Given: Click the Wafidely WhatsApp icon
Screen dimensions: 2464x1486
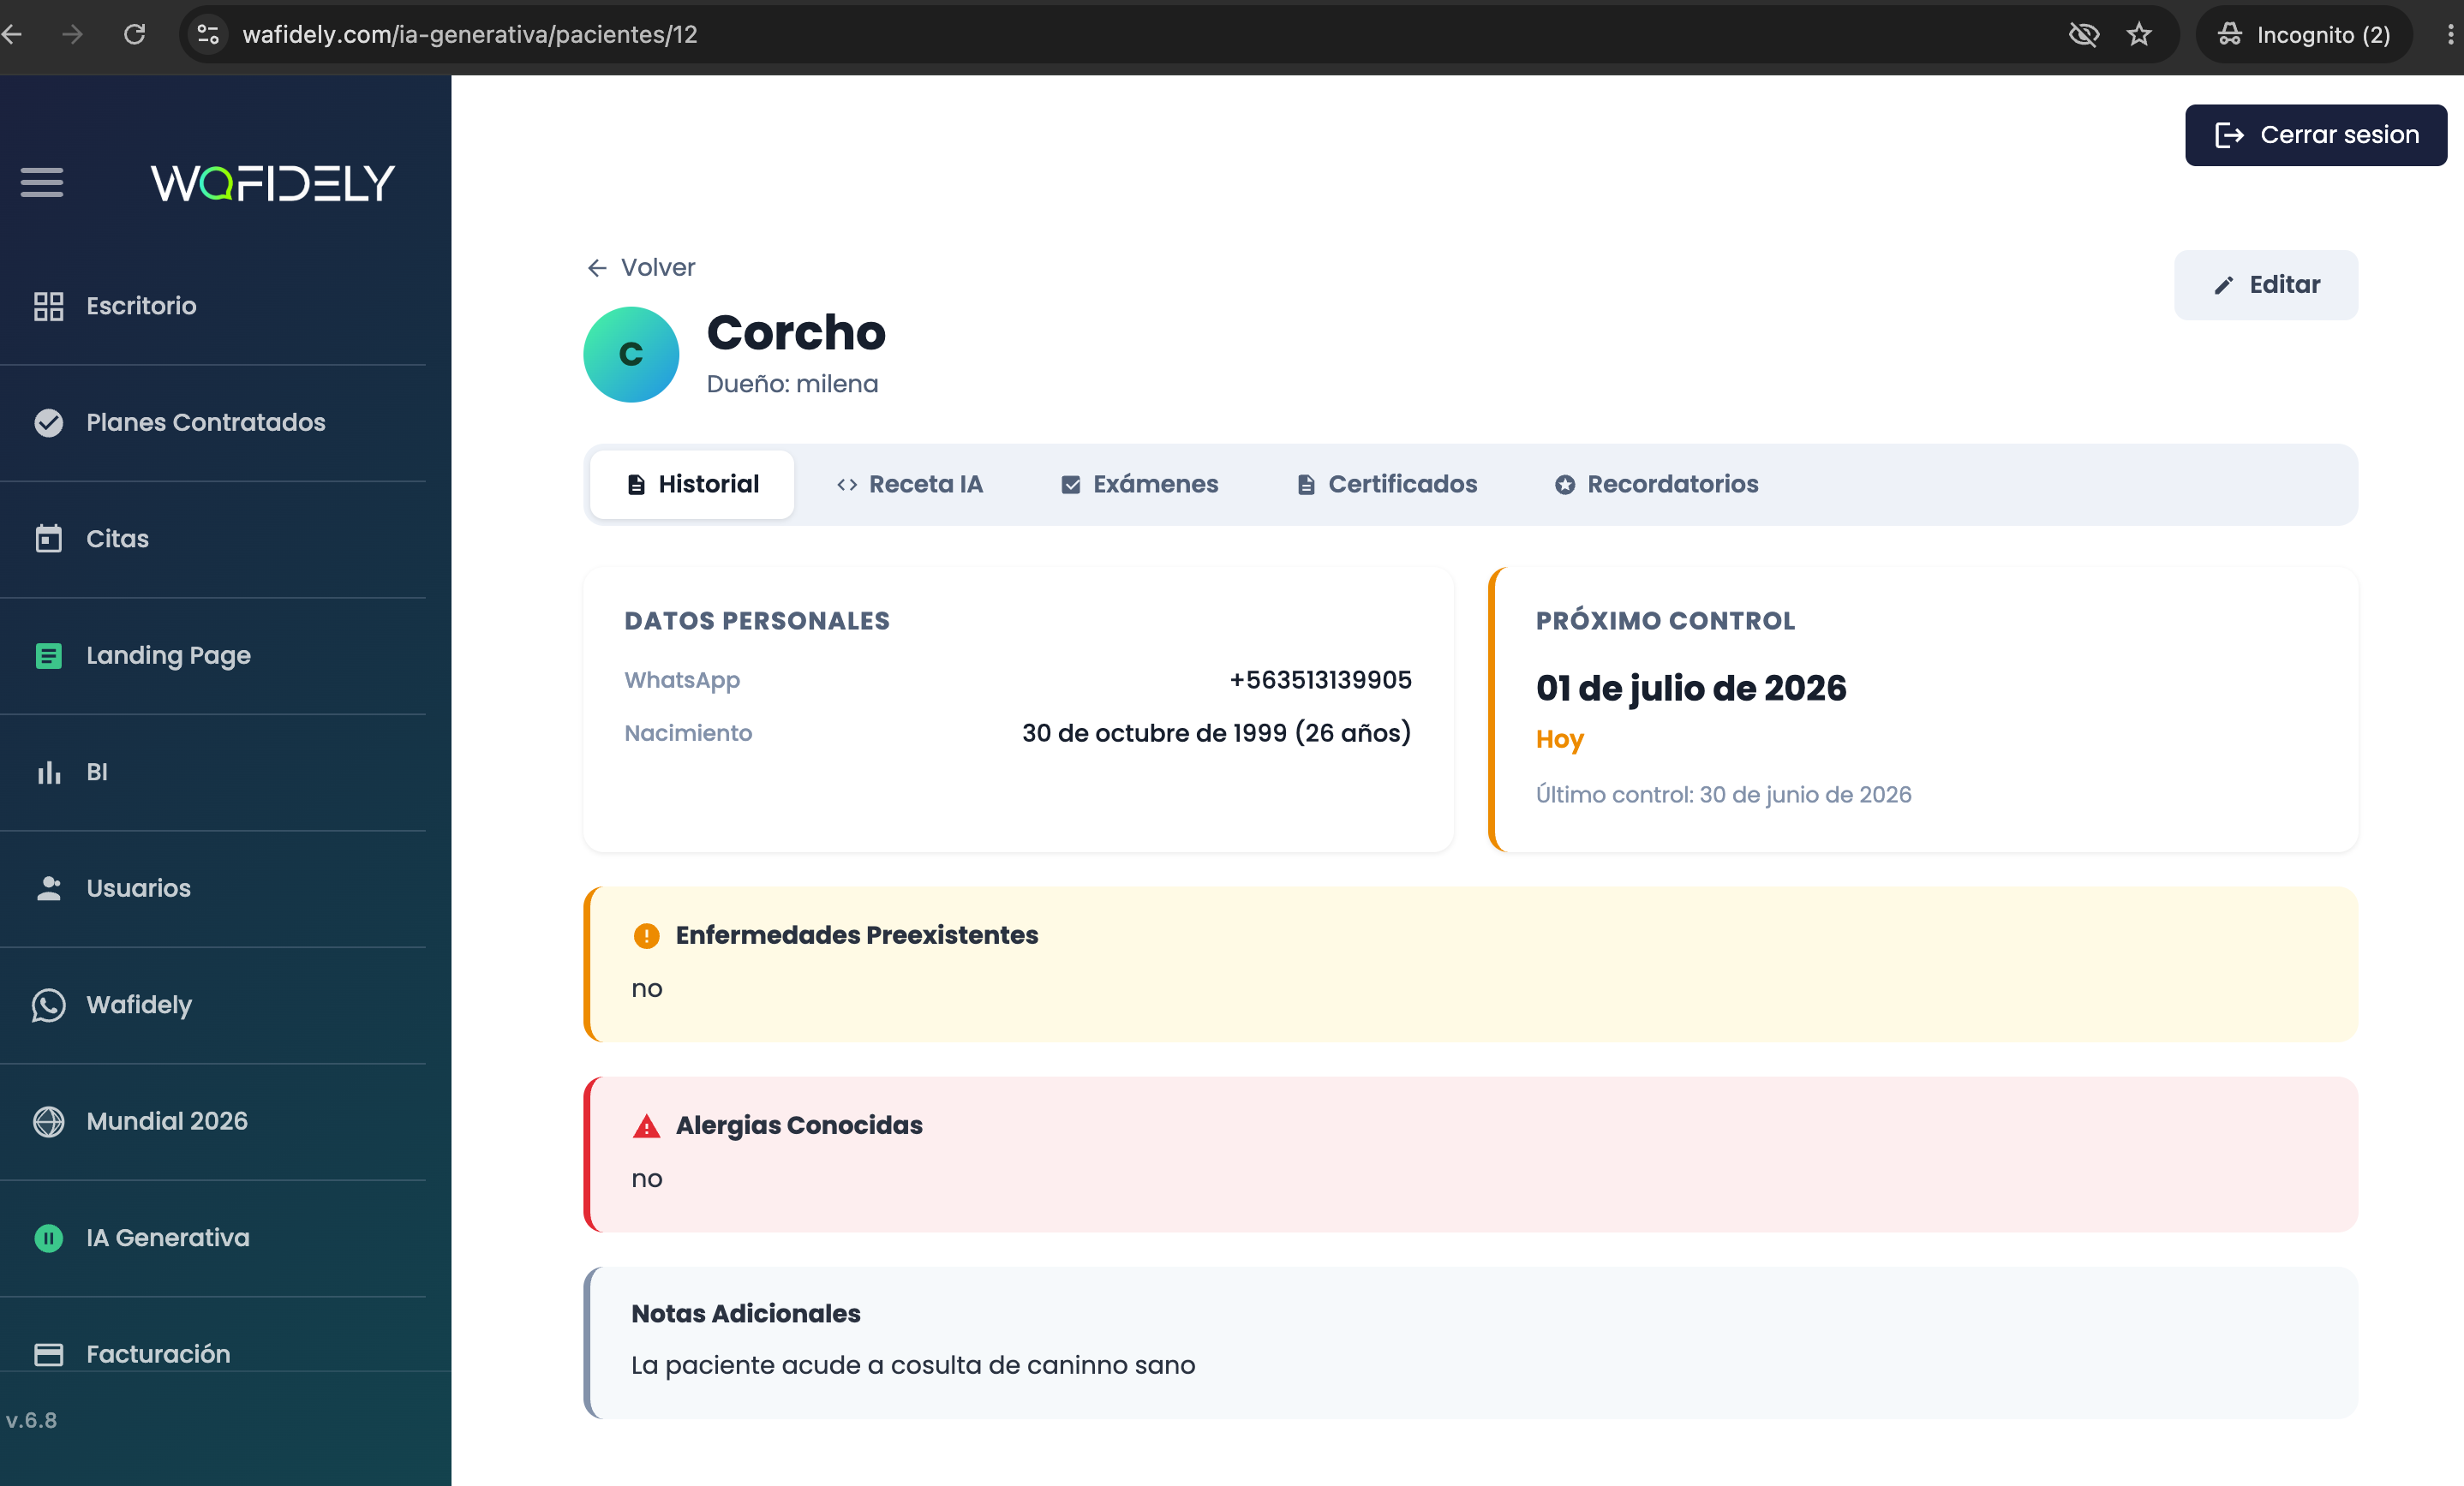Looking at the screenshot, I should tap(48, 1005).
